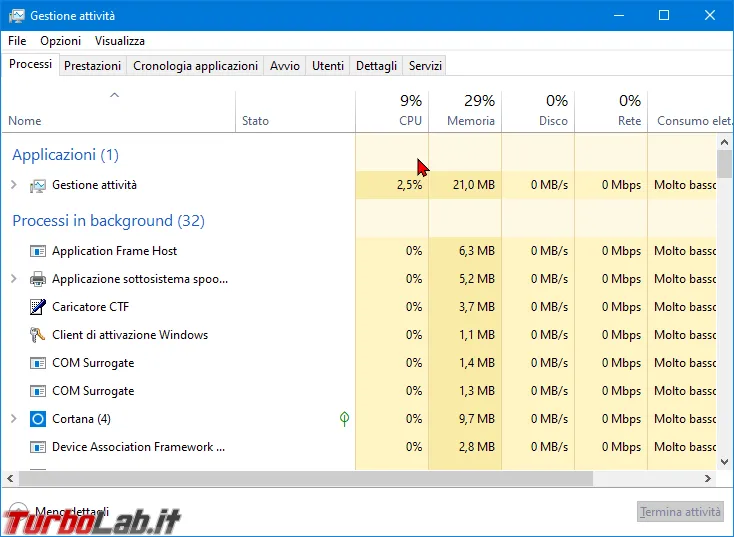734x537 pixels.
Task: Expand Applicazione sottosistema spooler group
Action: click(x=14, y=279)
